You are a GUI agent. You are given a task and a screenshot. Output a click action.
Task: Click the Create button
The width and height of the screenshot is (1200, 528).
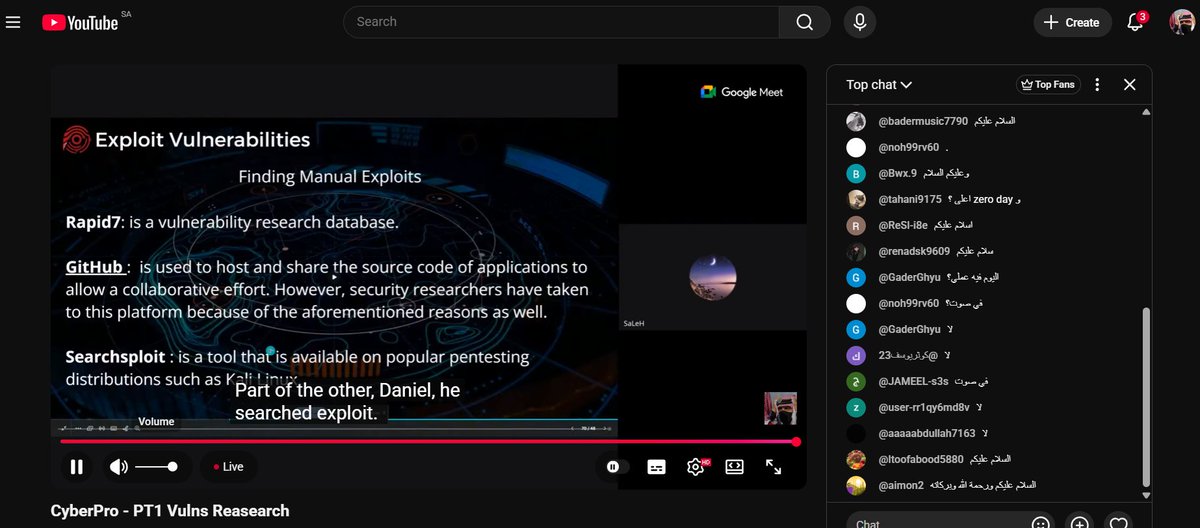point(1072,22)
